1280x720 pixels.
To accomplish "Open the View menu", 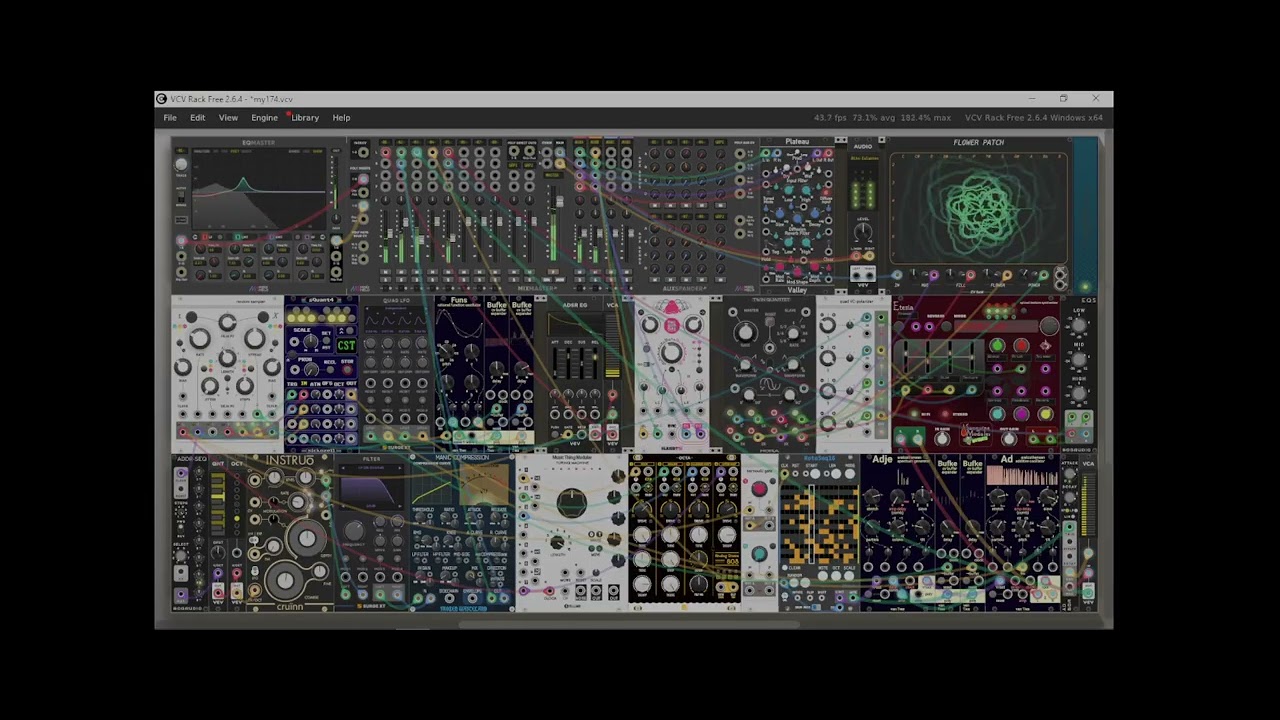I will [x=228, y=118].
